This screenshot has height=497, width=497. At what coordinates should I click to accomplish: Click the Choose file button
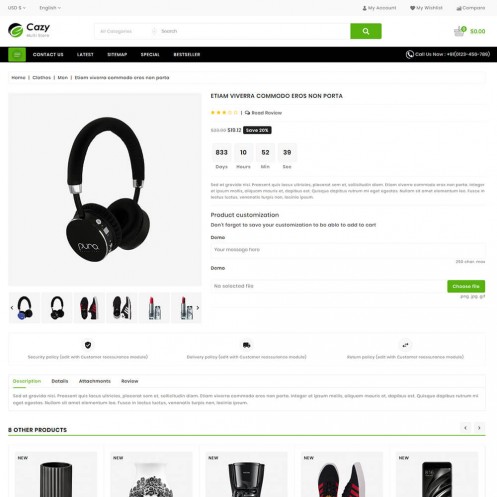point(466,286)
